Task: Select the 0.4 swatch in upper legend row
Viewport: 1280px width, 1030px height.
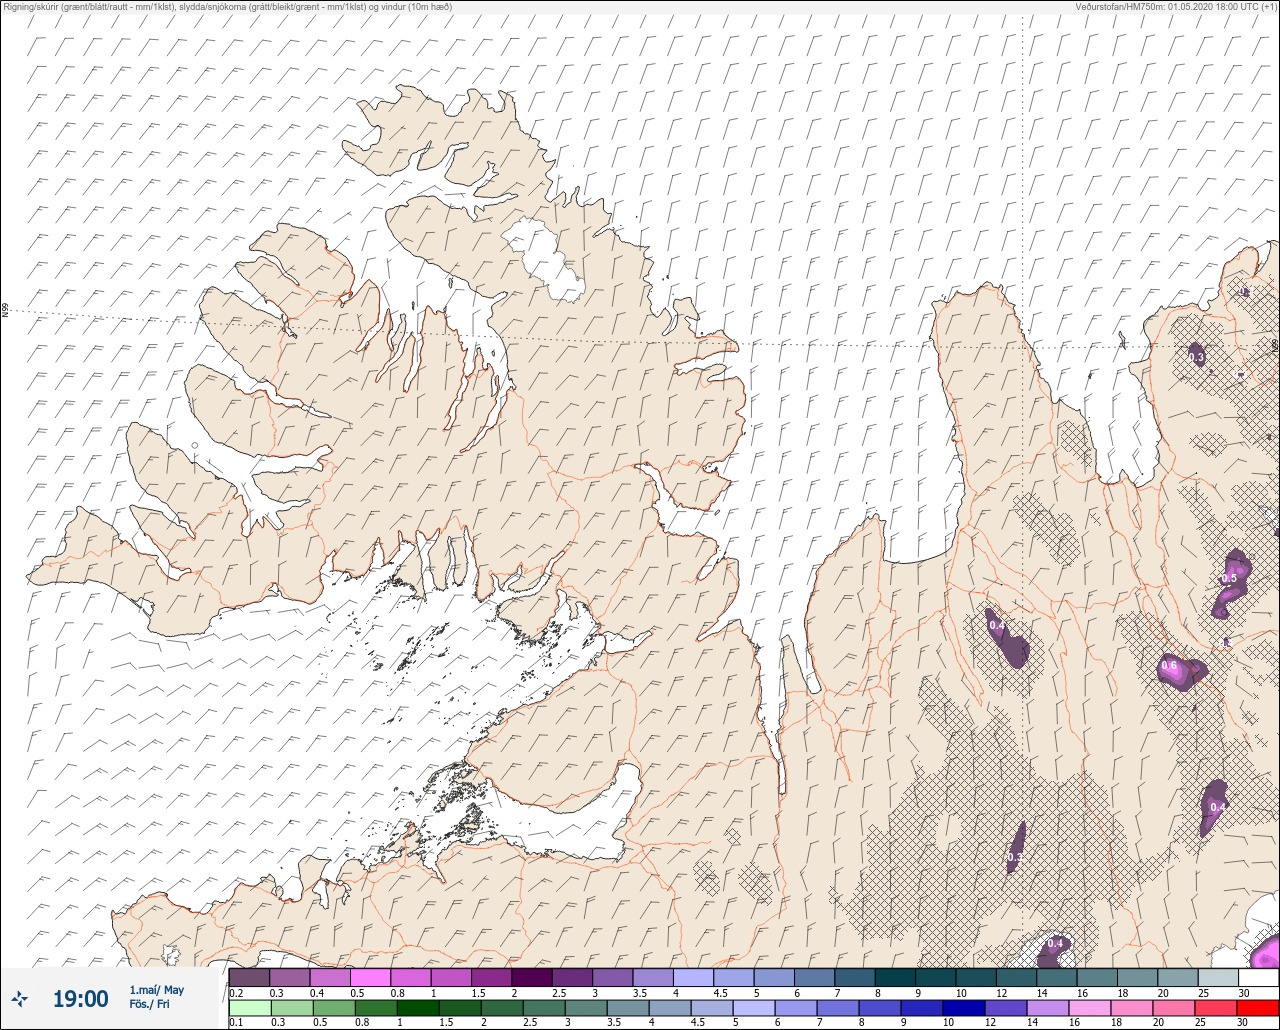Action: (x=330, y=977)
